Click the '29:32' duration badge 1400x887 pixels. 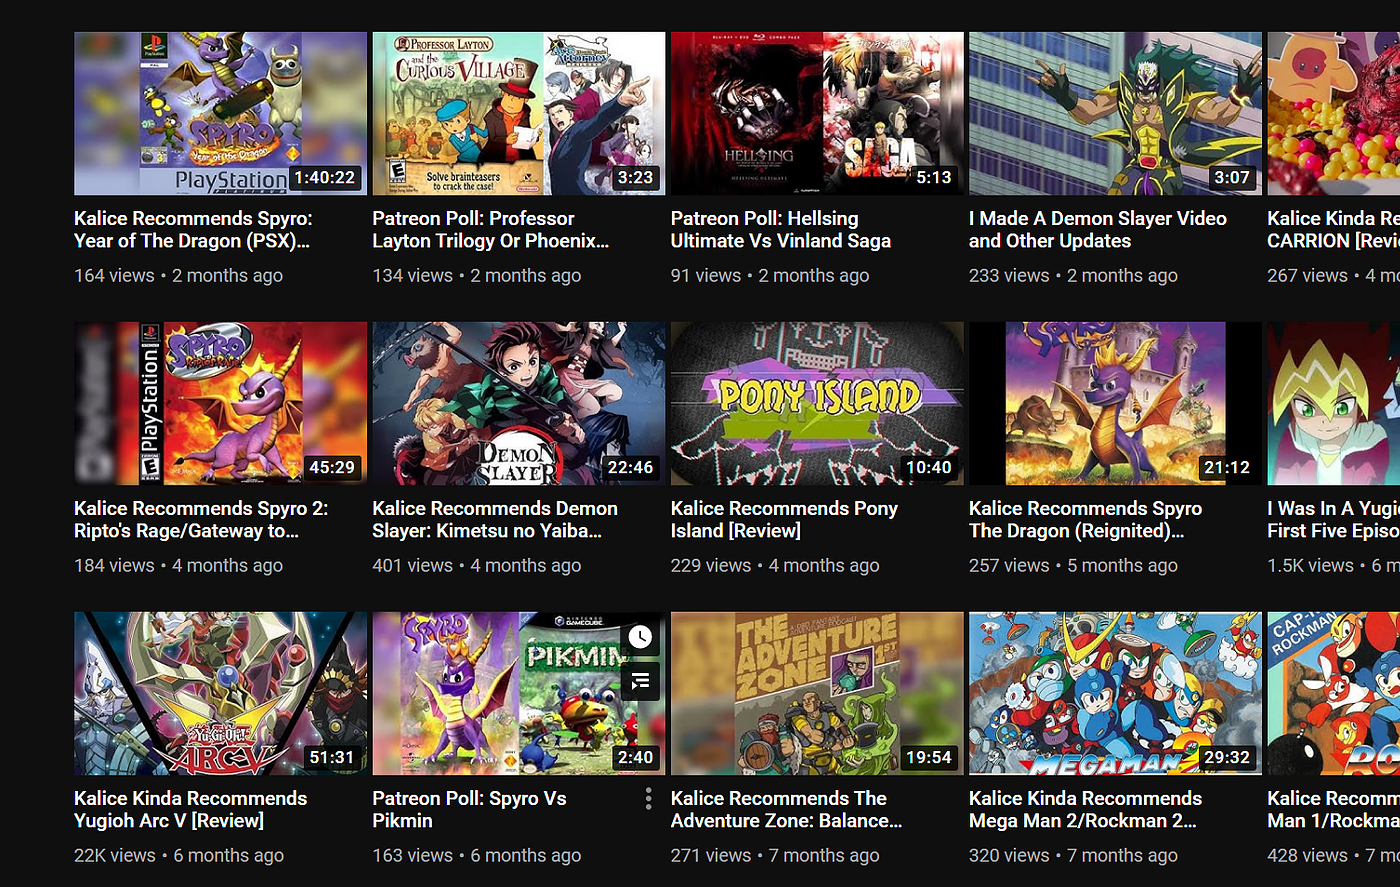click(1227, 757)
